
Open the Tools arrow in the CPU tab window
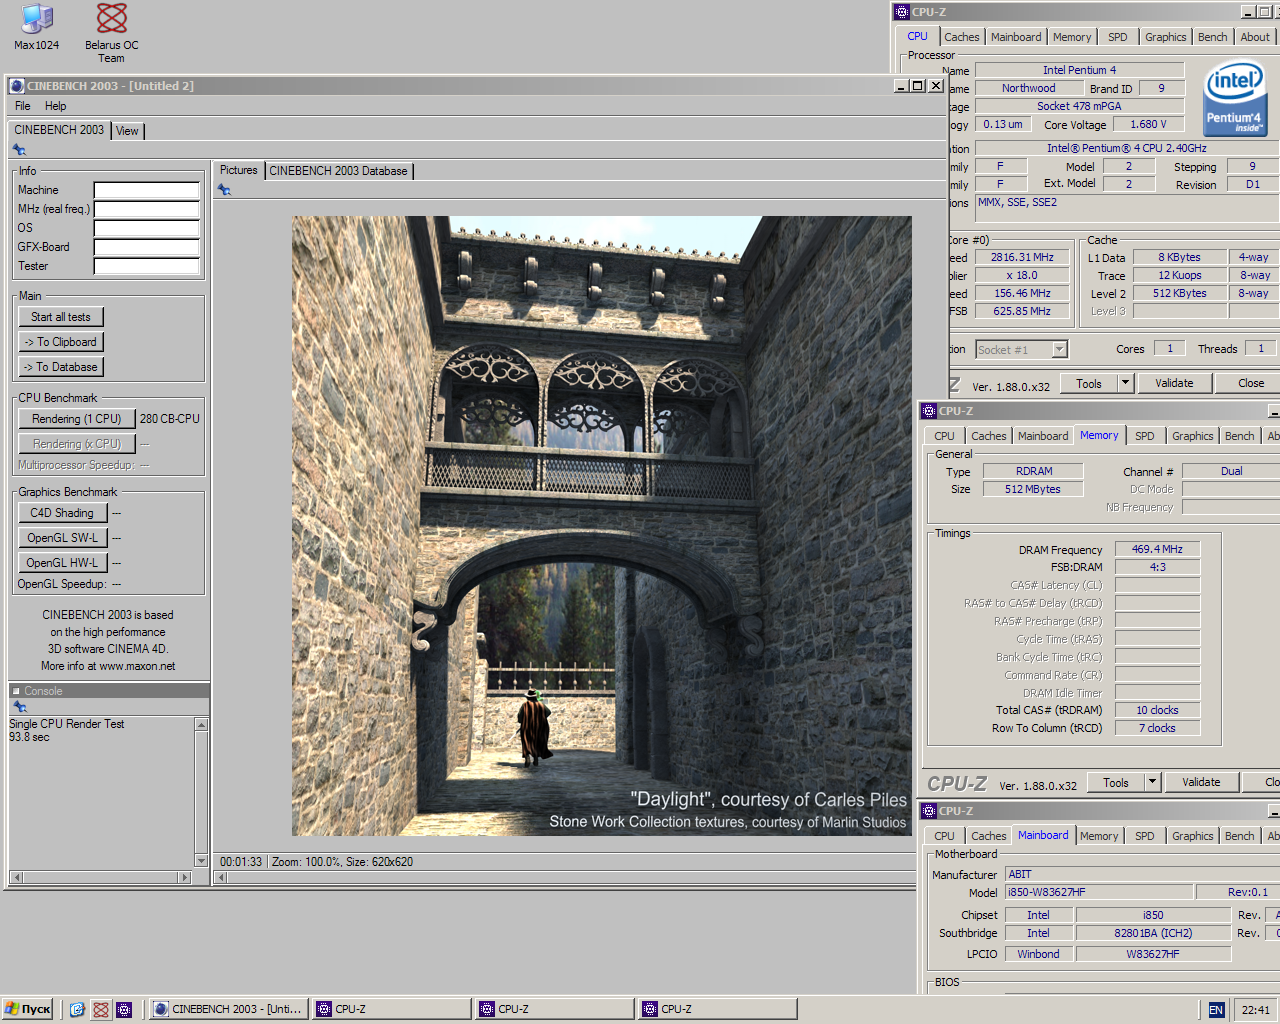(1125, 383)
